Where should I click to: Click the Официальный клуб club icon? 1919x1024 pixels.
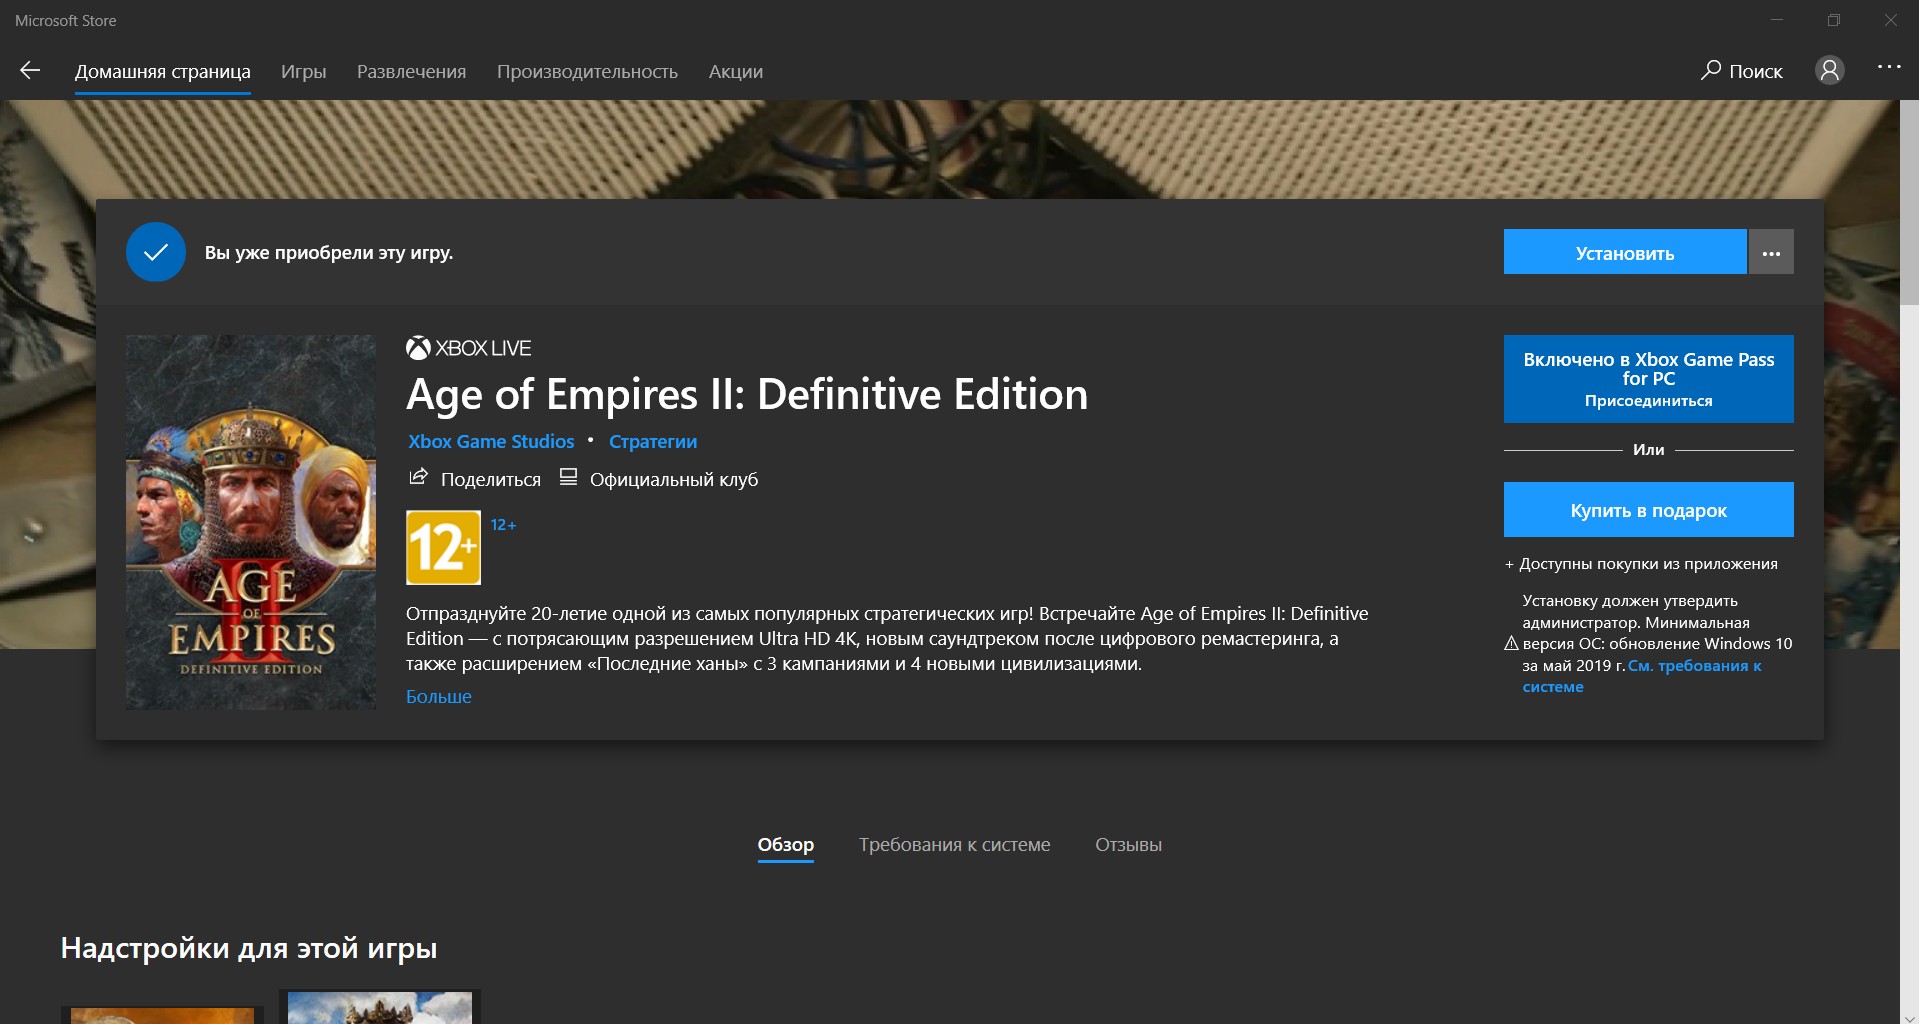point(568,477)
